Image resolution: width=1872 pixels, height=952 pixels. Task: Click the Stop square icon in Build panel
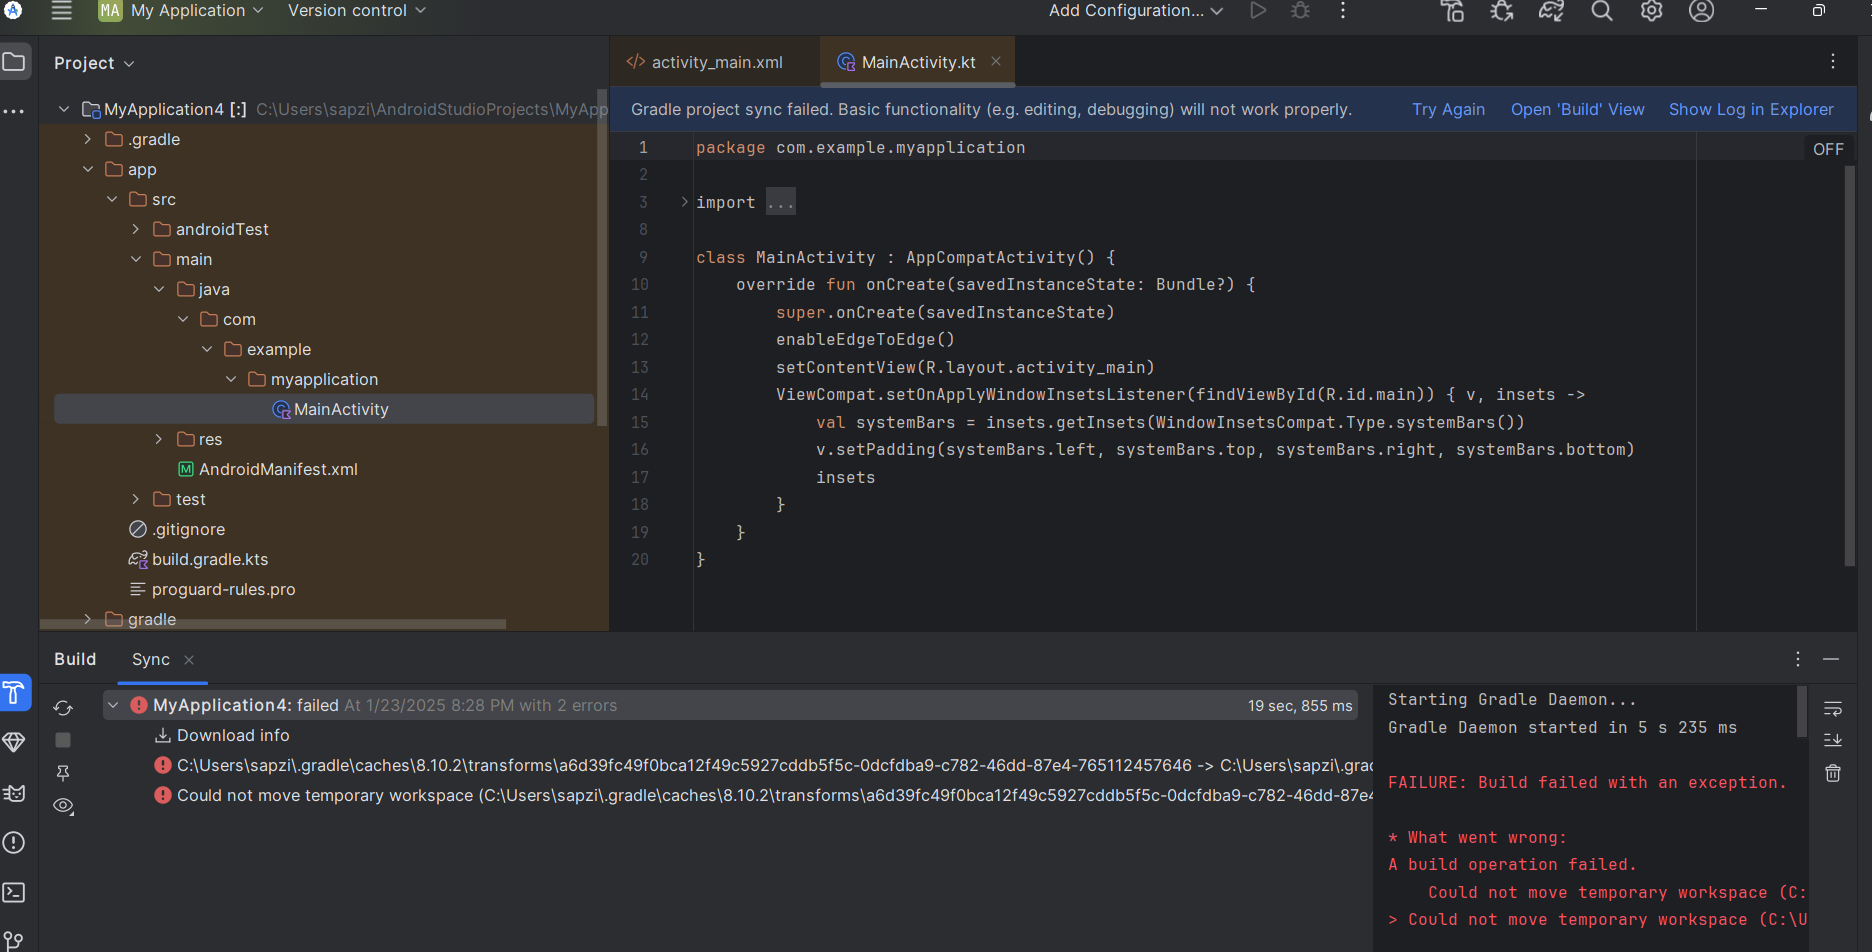[63, 740]
